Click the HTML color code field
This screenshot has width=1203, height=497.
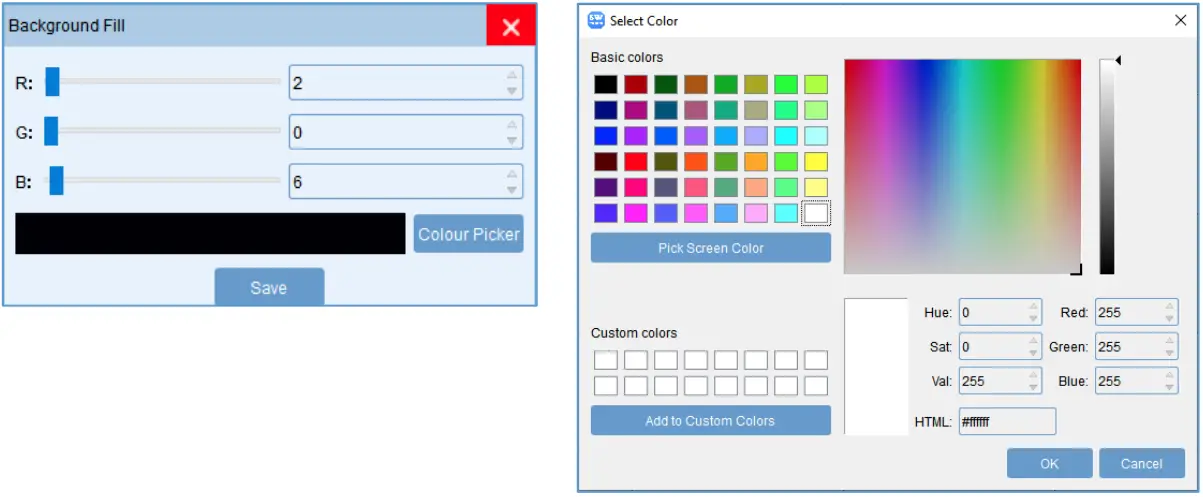[x=1006, y=421]
